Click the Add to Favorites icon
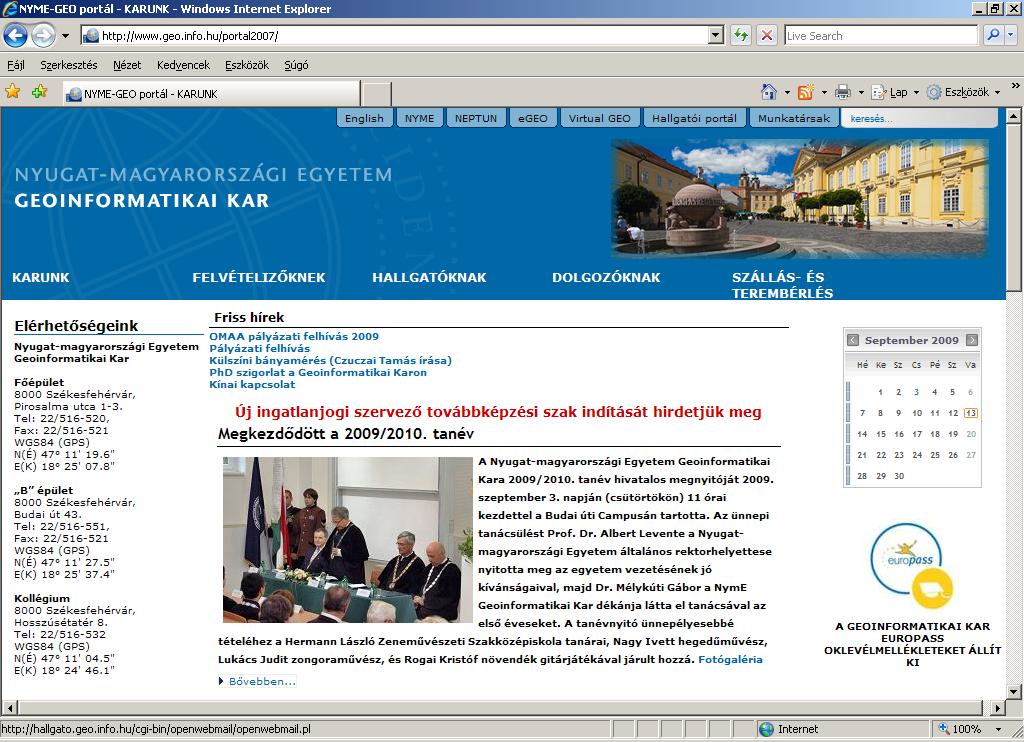The image size is (1024, 742). point(39,91)
